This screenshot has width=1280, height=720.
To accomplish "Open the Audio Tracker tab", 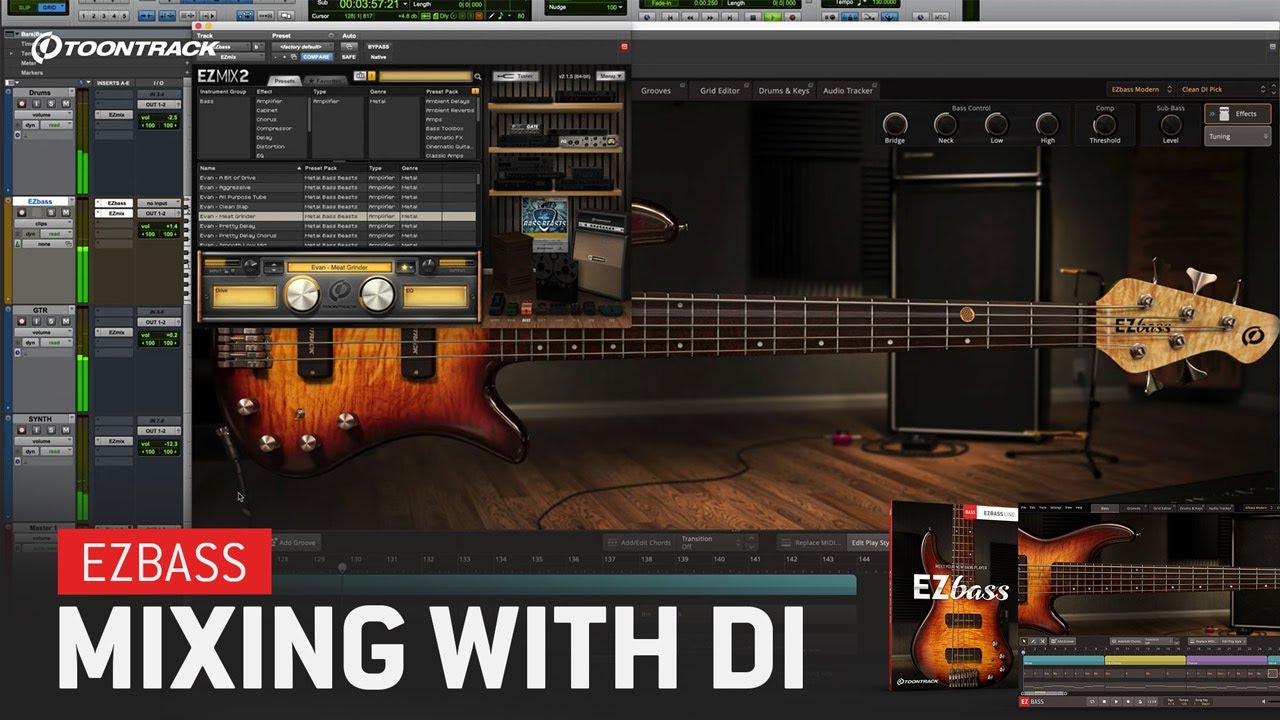I will pos(848,90).
